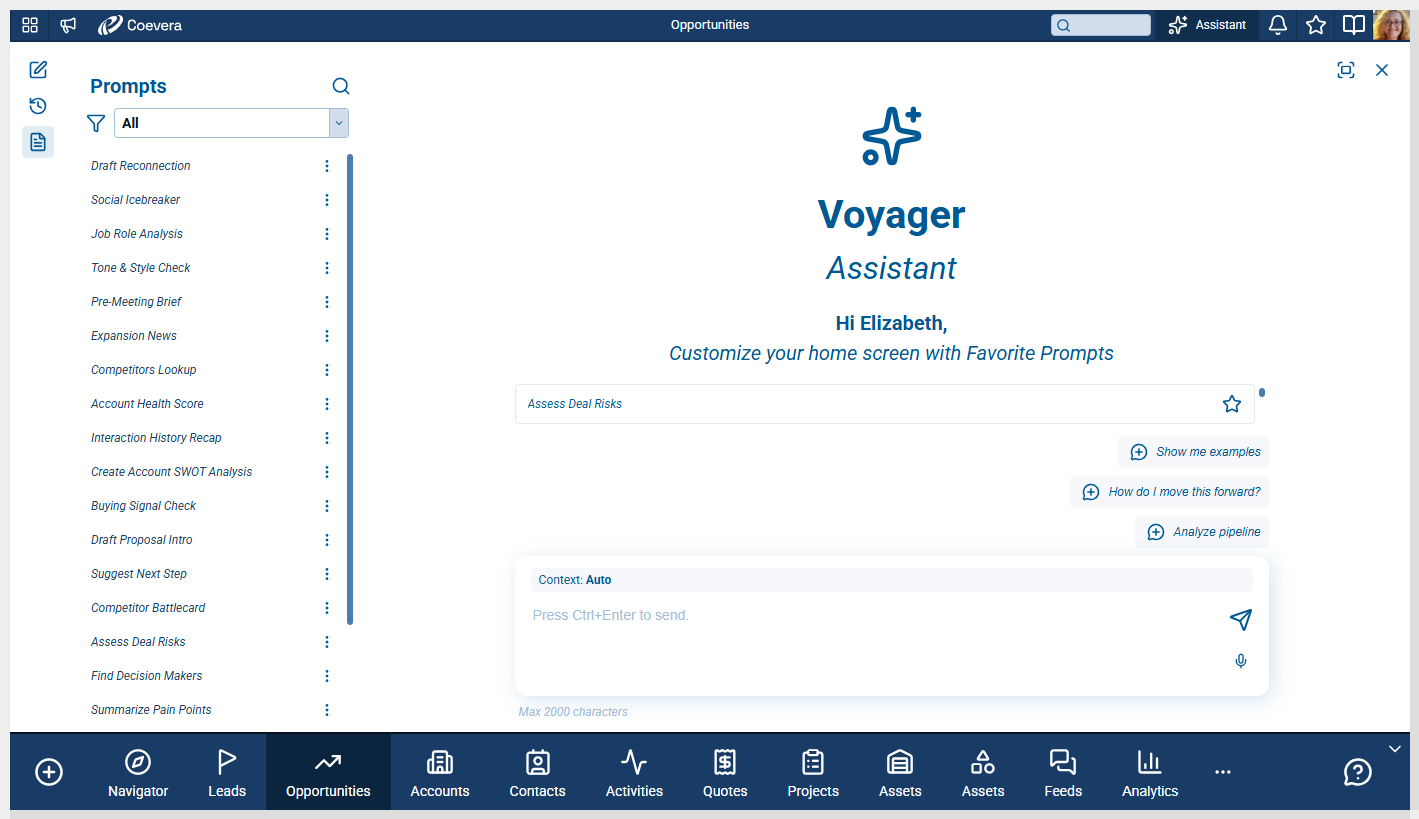Image resolution: width=1419 pixels, height=819 pixels.
Task: Open options for Job Role Analysis
Action: 327,234
